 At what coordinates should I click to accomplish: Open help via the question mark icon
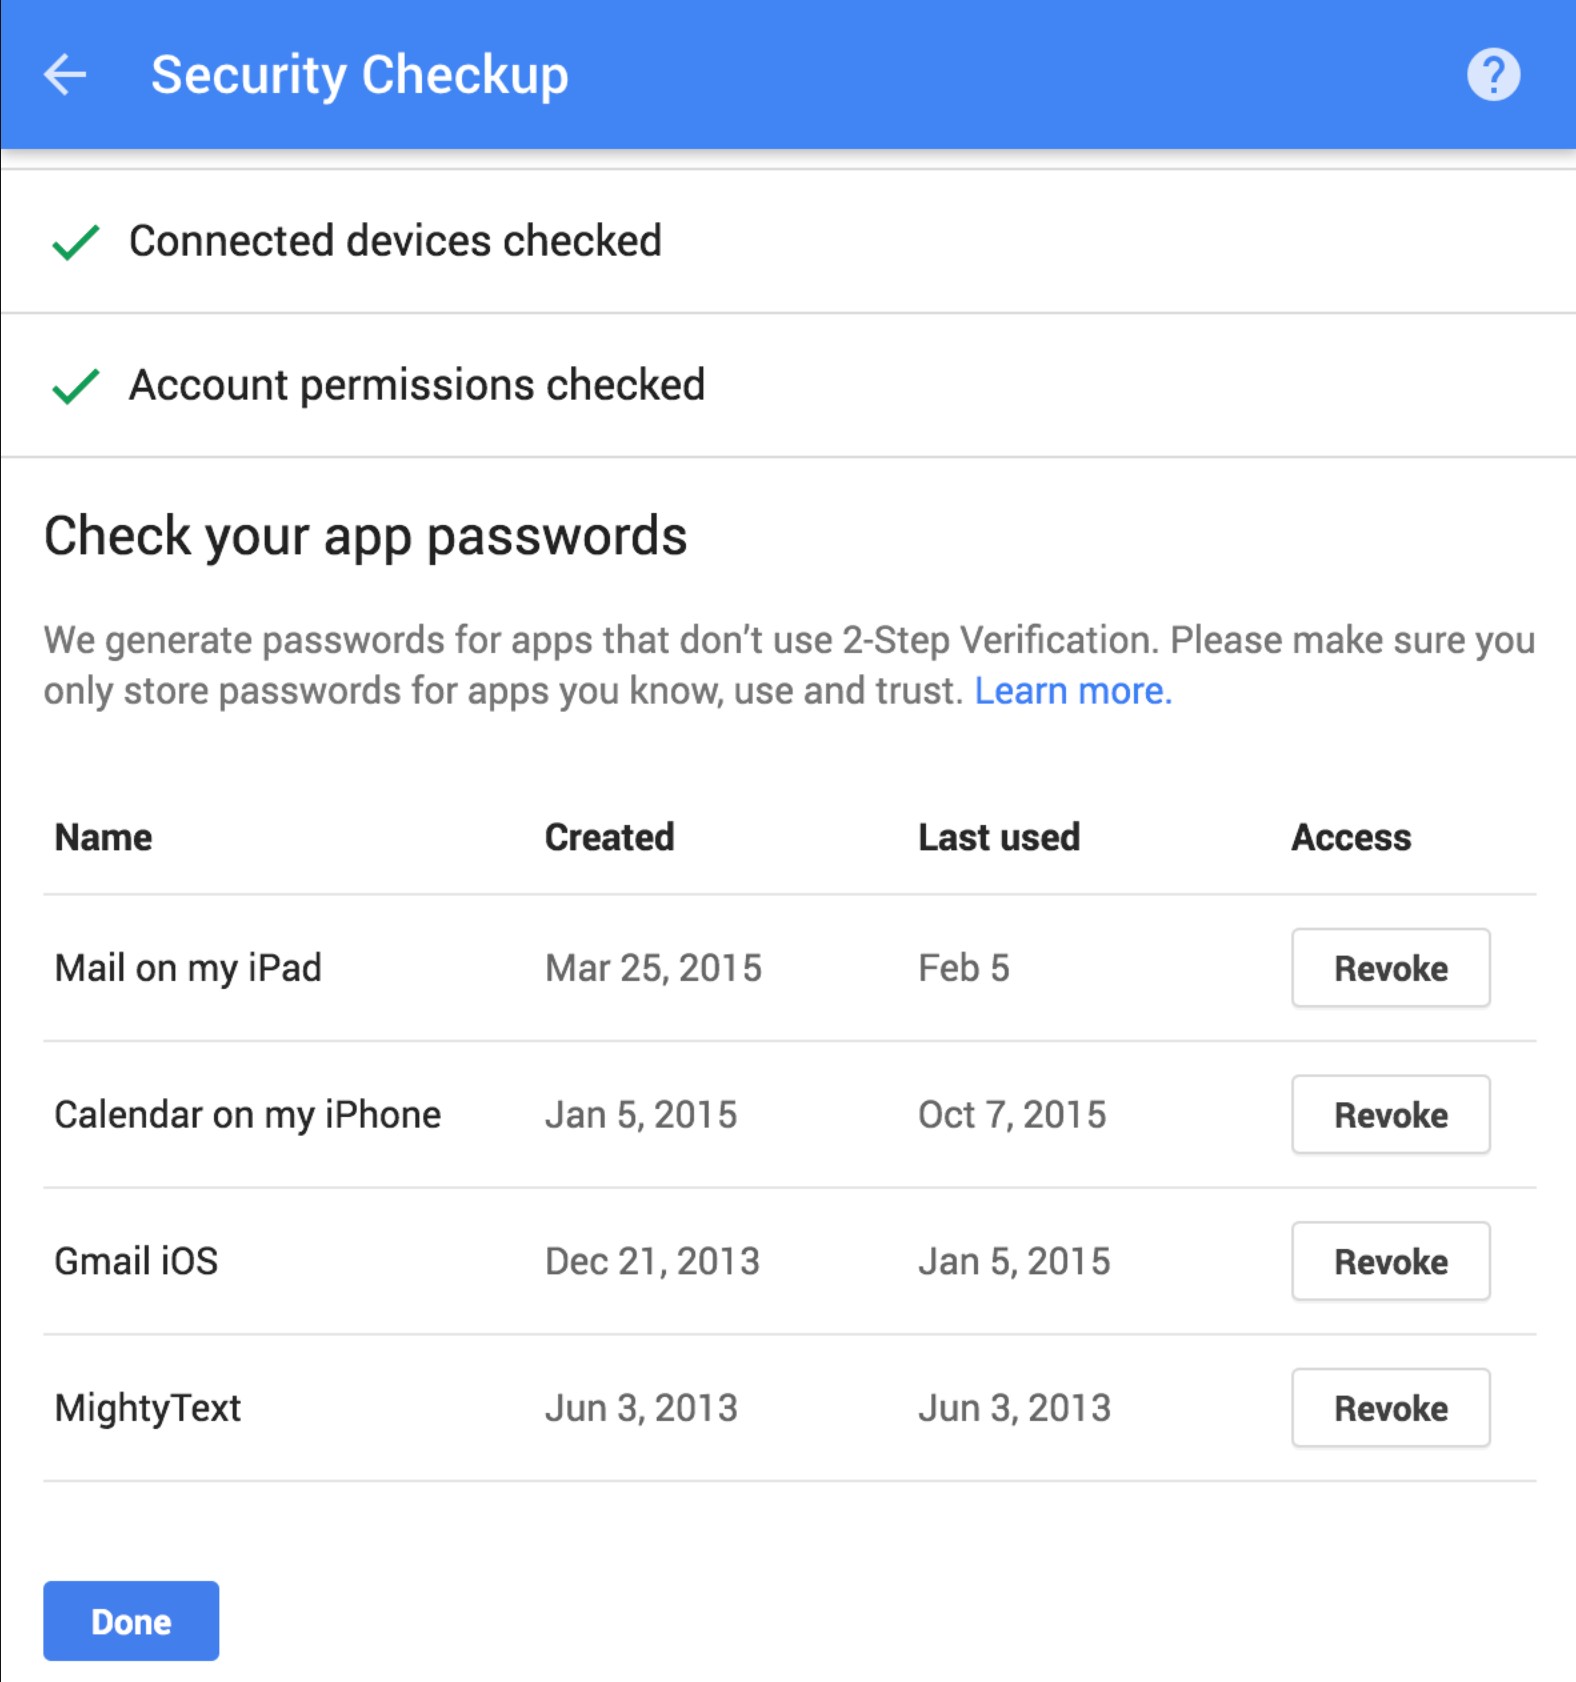[1493, 75]
